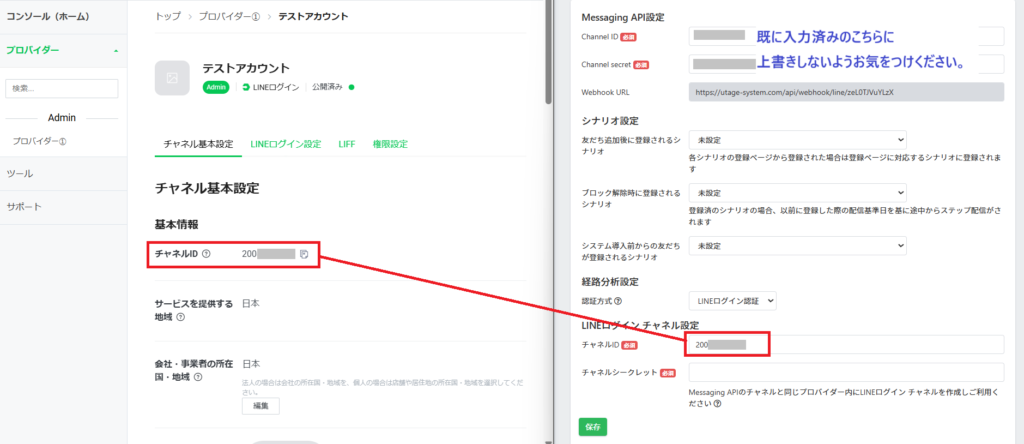Click the 編集 button under 所在国・地域
Screen dimensions: 1024x444
[260, 406]
